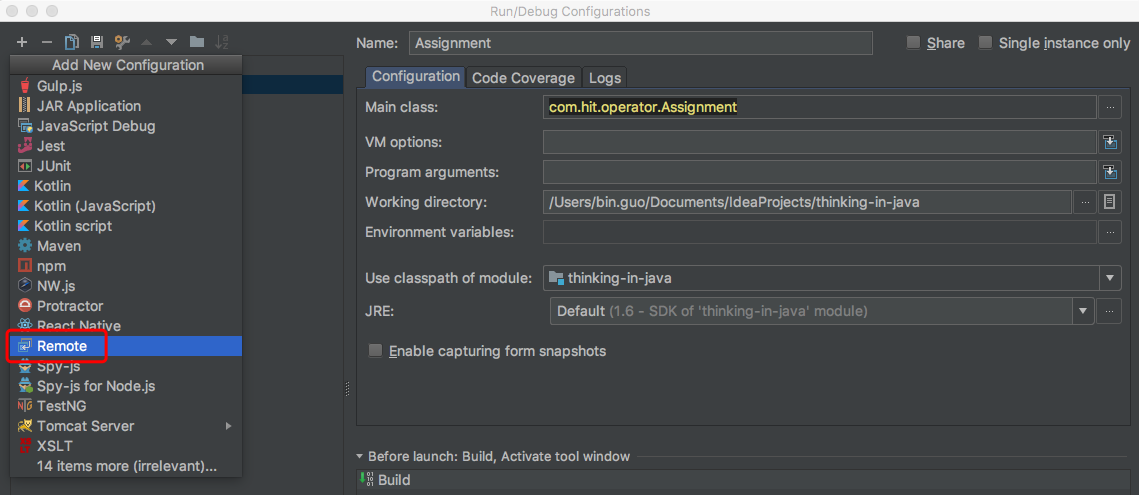Click the plus icon to add configuration
Screen dimensions: 1139x495
point(22,42)
